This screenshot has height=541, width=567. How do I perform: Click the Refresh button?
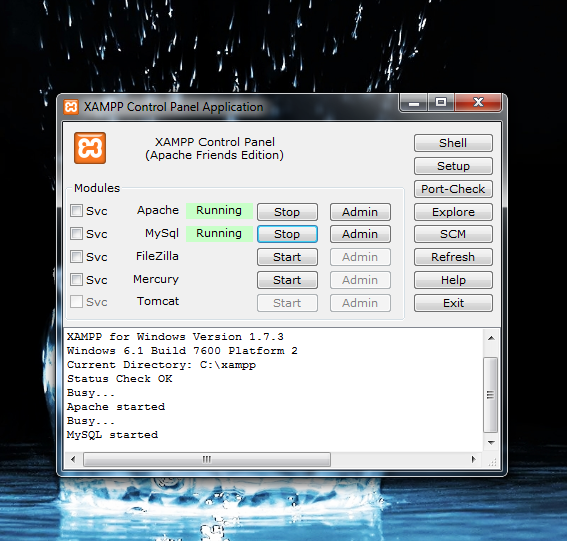tap(453, 257)
